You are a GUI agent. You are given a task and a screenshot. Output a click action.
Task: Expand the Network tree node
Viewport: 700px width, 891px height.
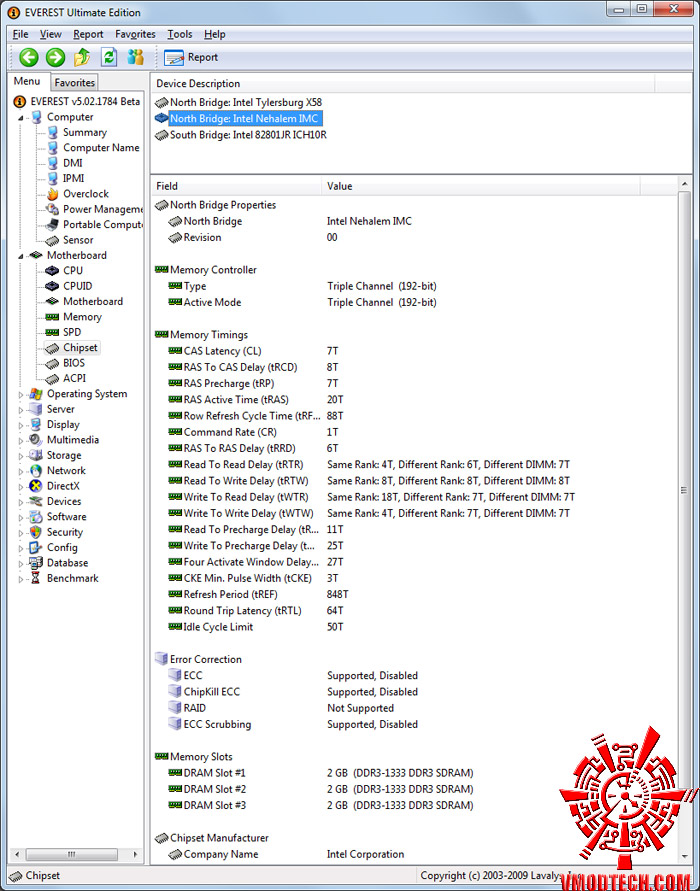(21, 471)
